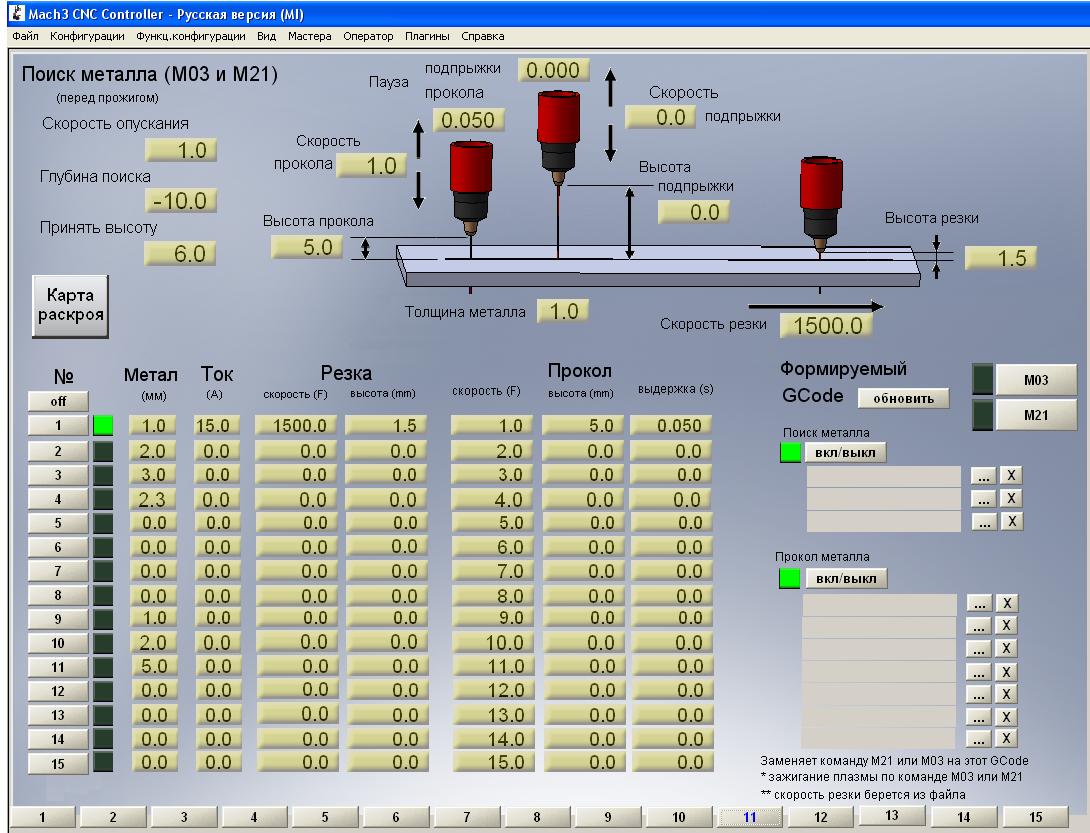This screenshot has width=1090, height=833.
Task: Click the Mach3 title bar app icon
Action: coord(17,13)
